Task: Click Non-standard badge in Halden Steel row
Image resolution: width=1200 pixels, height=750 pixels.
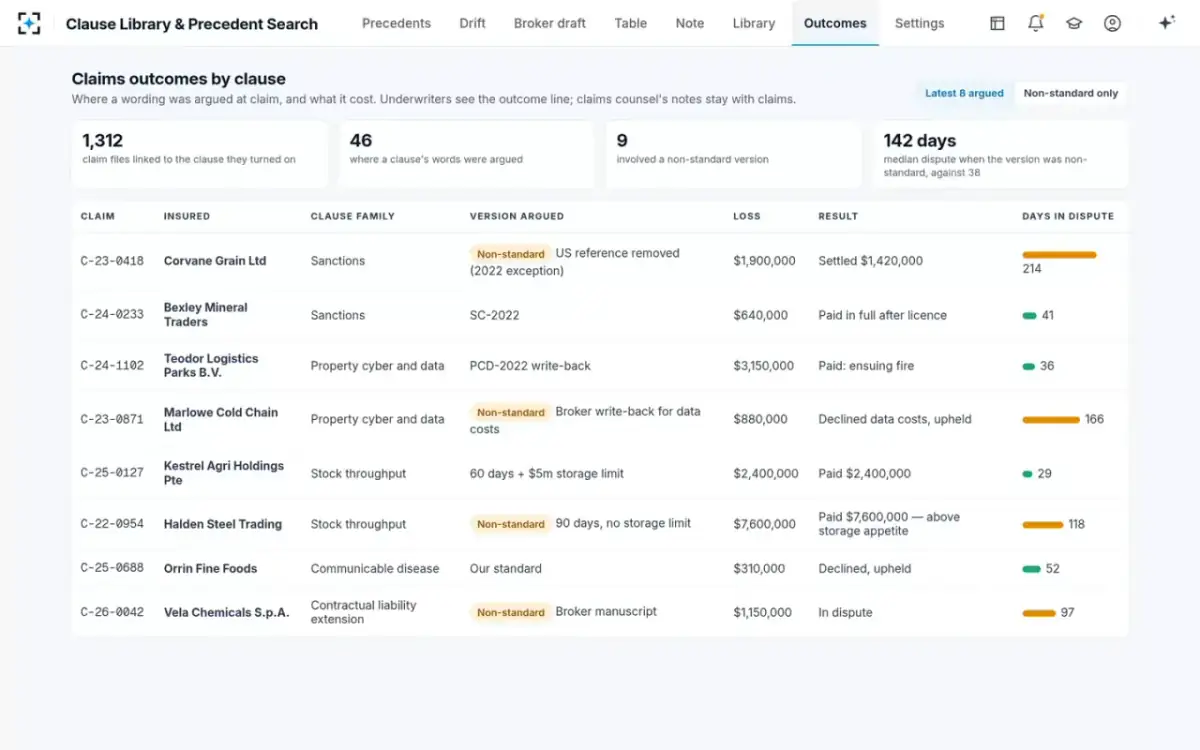Action: [511, 524]
